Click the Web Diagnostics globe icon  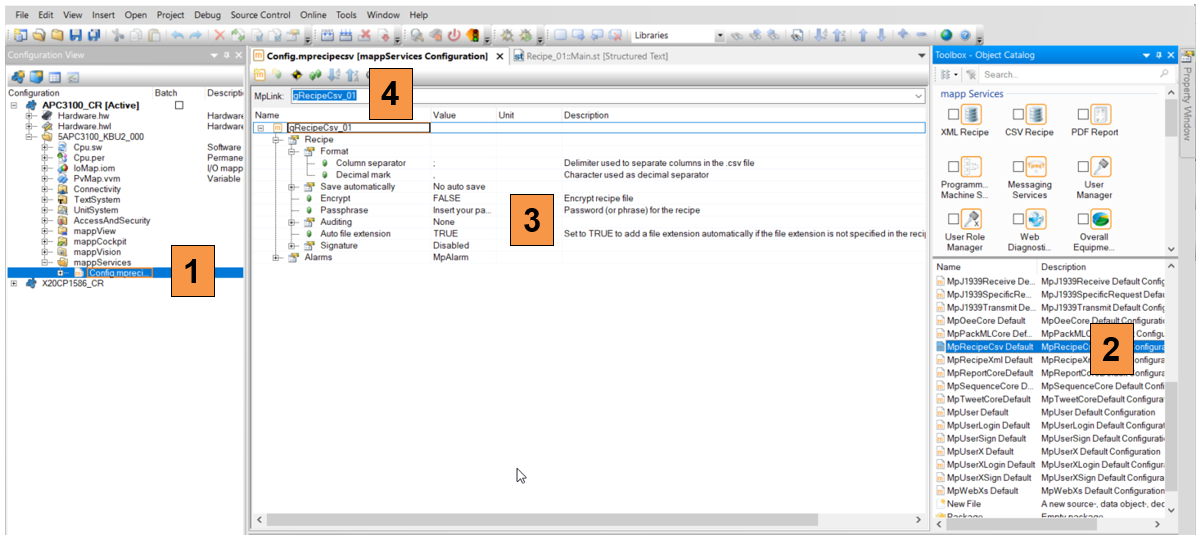coord(1036,219)
